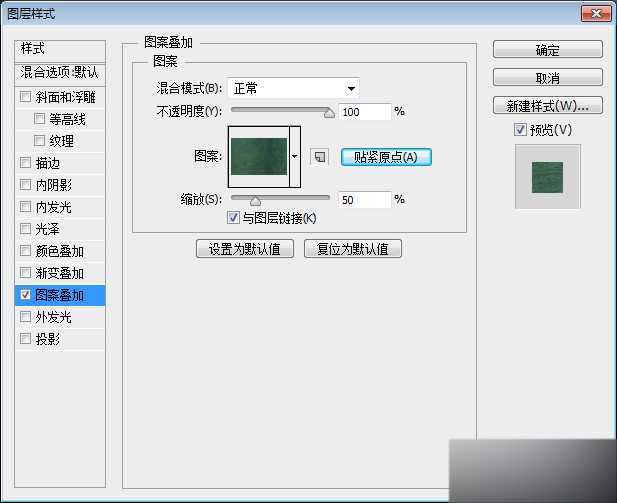The width and height of the screenshot is (617, 503).
Task: Open the 颜色叠加 settings label
Action: coord(60,251)
